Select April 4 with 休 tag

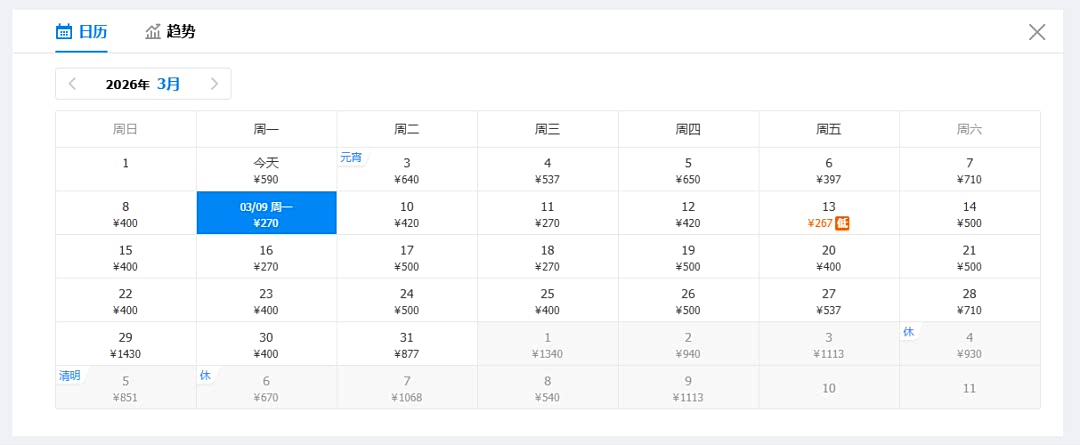pyautogui.click(x=969, y=344)
